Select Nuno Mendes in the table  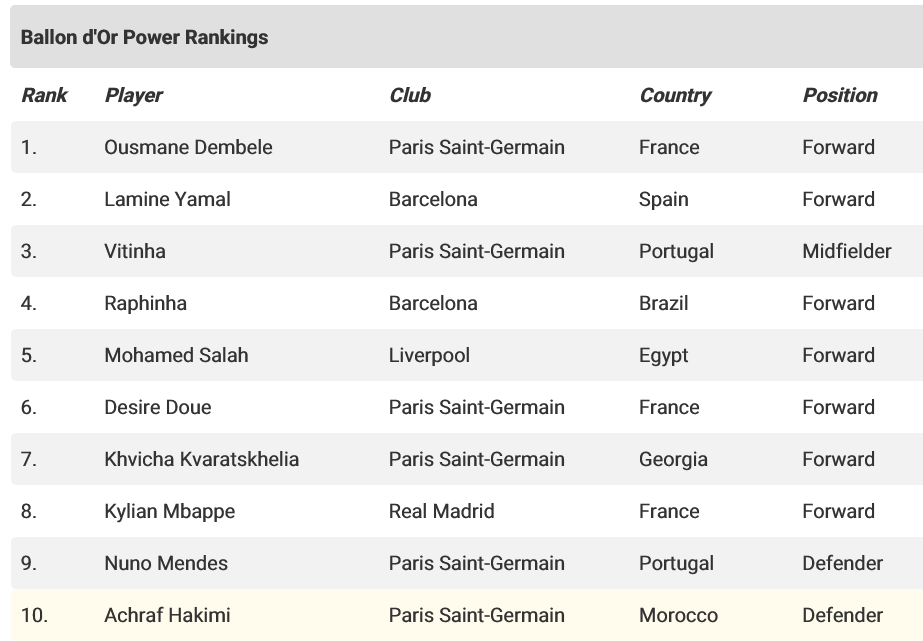[166, 563]
